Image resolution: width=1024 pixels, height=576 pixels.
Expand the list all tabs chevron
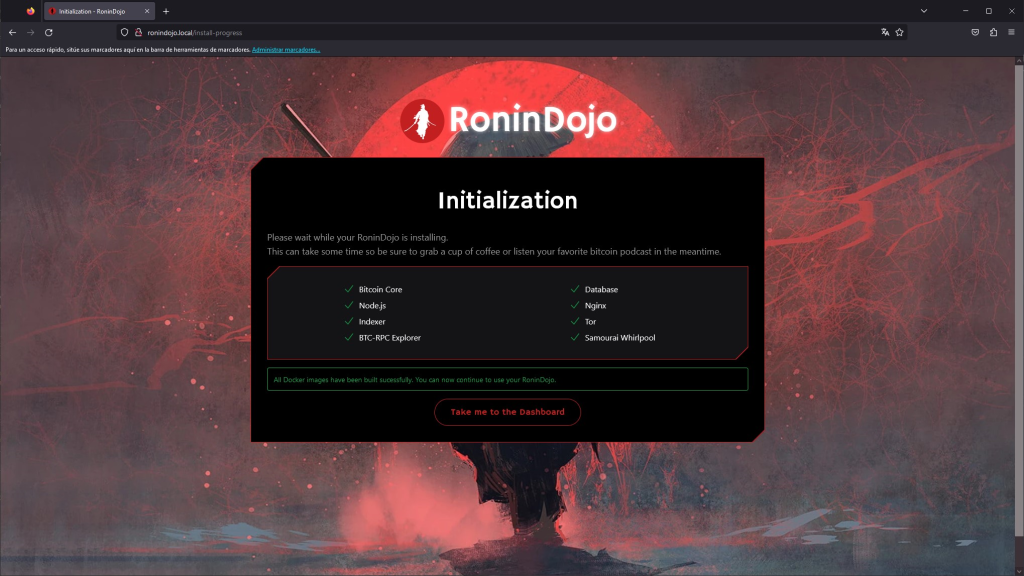coord(923,11)
